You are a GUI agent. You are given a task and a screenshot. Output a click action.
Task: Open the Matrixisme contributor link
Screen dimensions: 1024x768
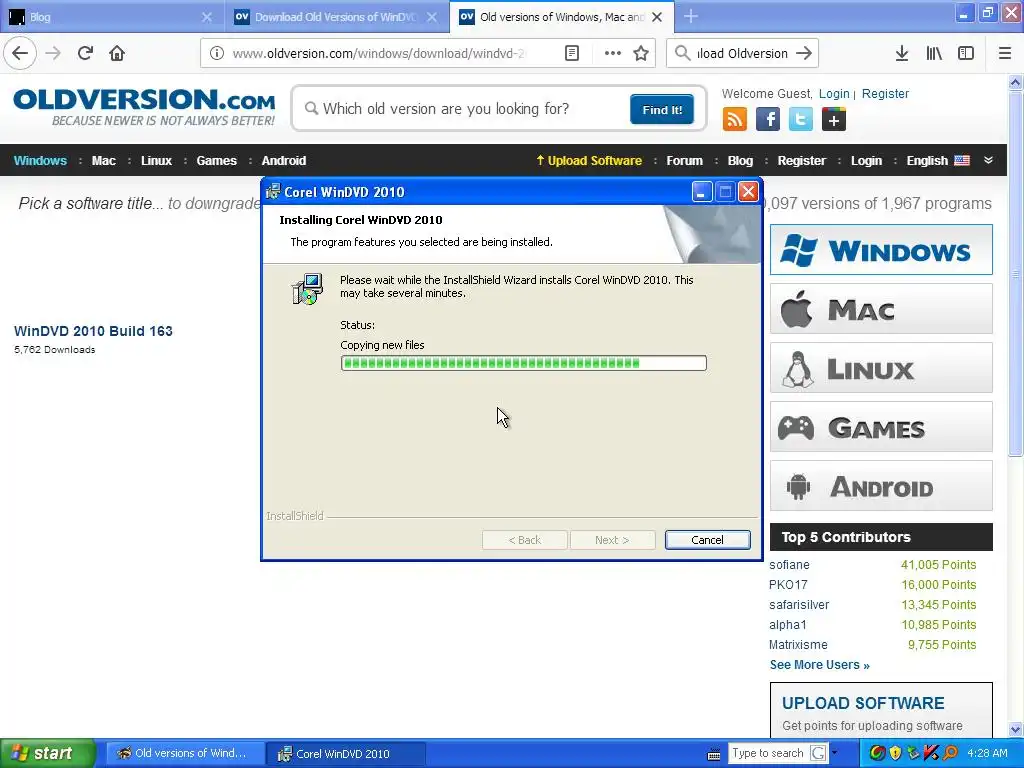798,645
